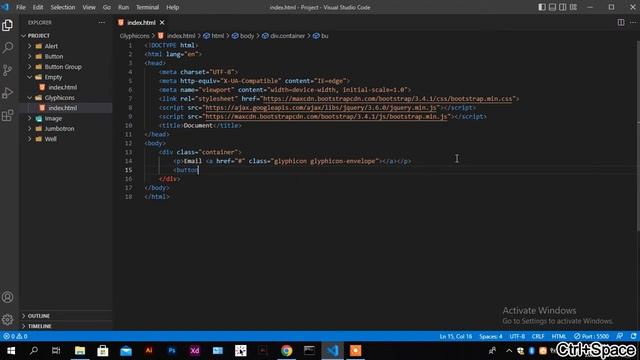Click the feedback icon in status bar
Screen dimensions: 640x360
620,336
